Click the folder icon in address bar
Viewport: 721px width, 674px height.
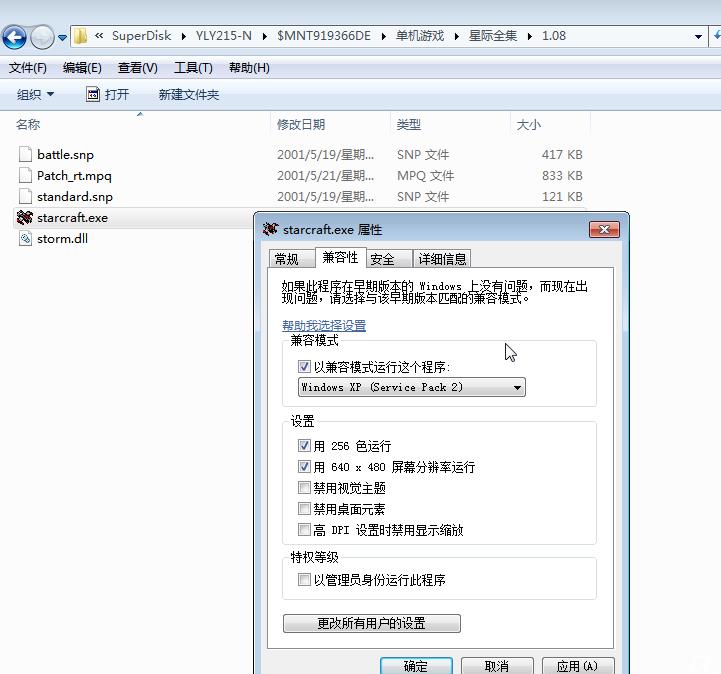point(80,36)
